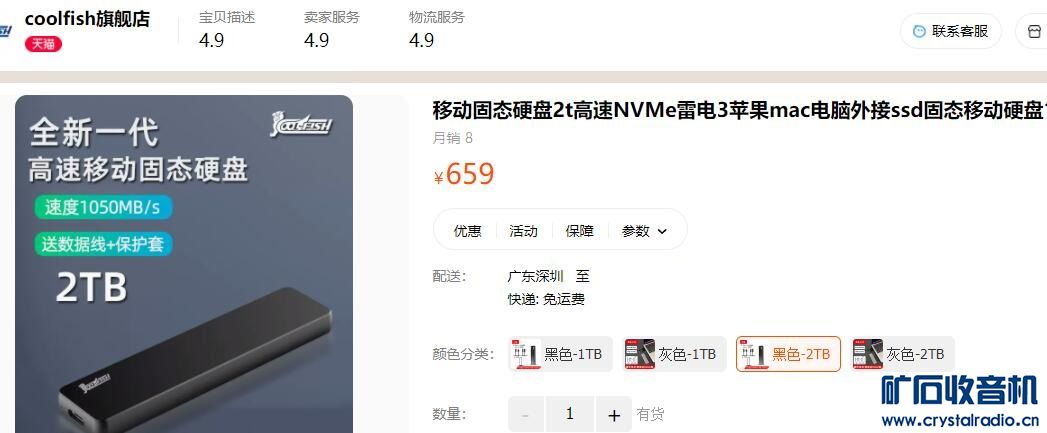Open the 活动 tab
Viewport: 1047px width, 433px height.
coord(524,231)
